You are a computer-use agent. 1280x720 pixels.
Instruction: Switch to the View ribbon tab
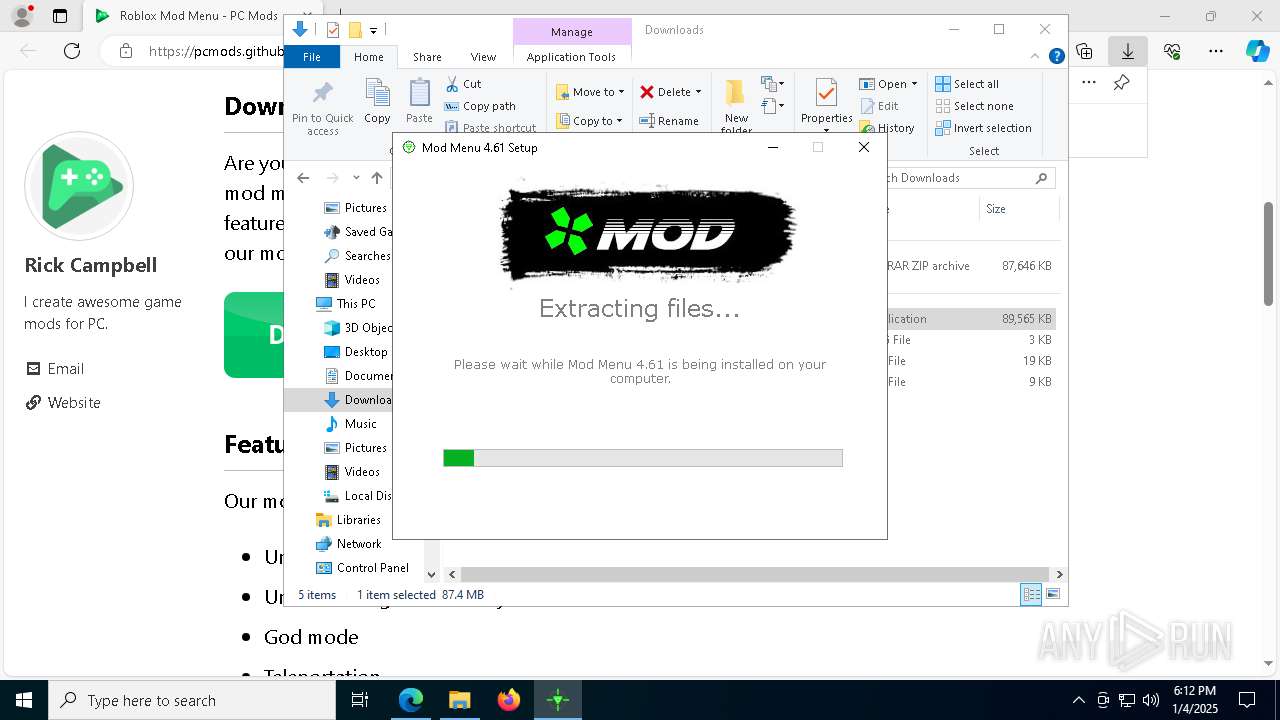[483, 57]
